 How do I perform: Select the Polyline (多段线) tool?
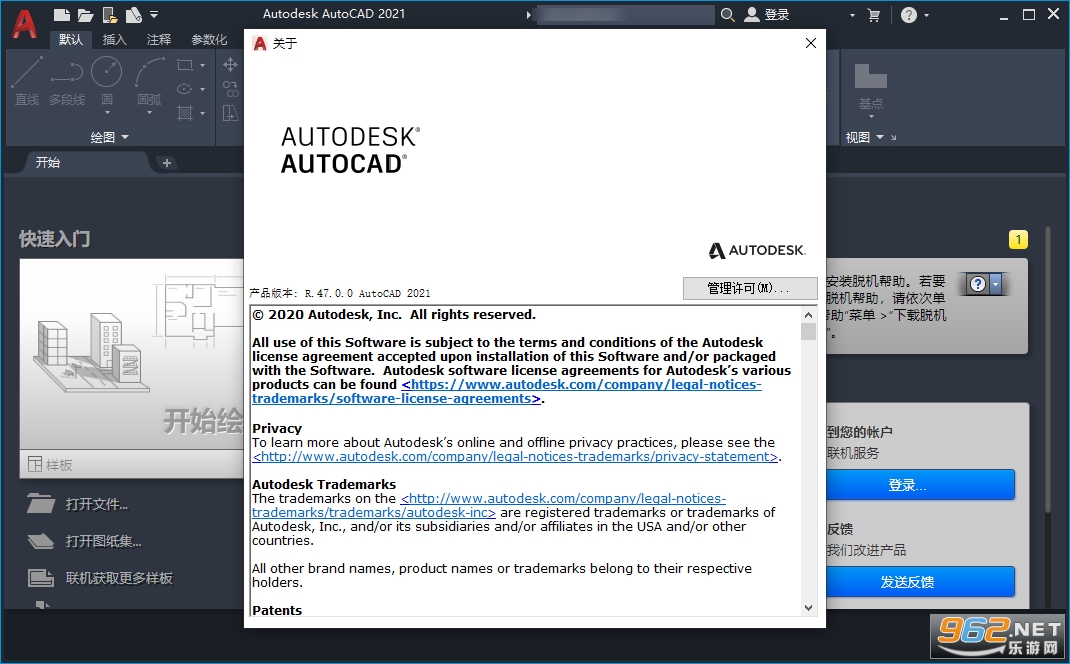[67, 82]
